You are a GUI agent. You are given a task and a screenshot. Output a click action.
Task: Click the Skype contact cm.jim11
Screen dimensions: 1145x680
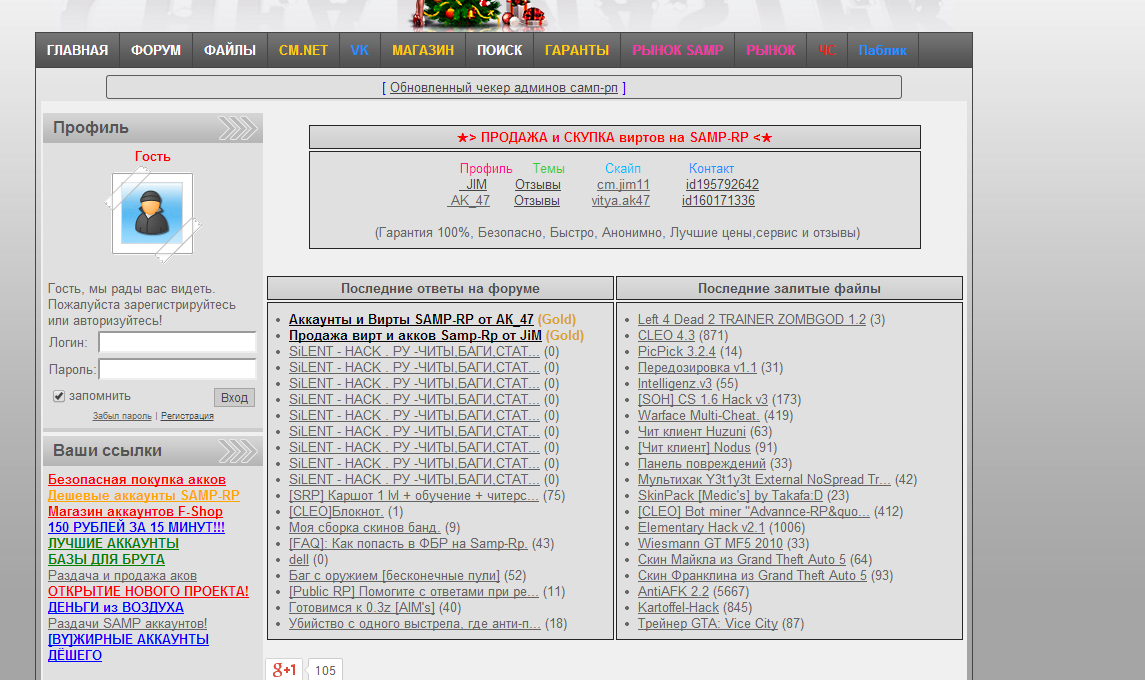[623, 185]
